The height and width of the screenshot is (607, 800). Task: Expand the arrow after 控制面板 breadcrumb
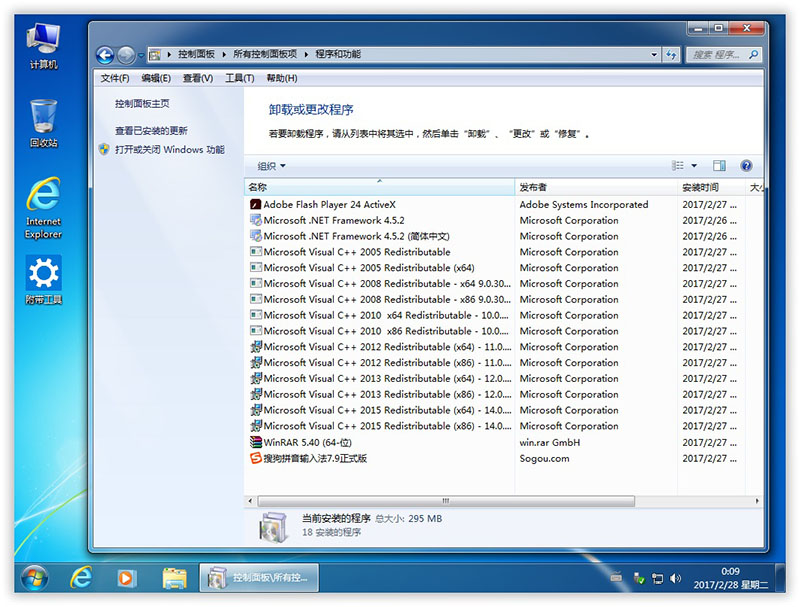point(224,55)
